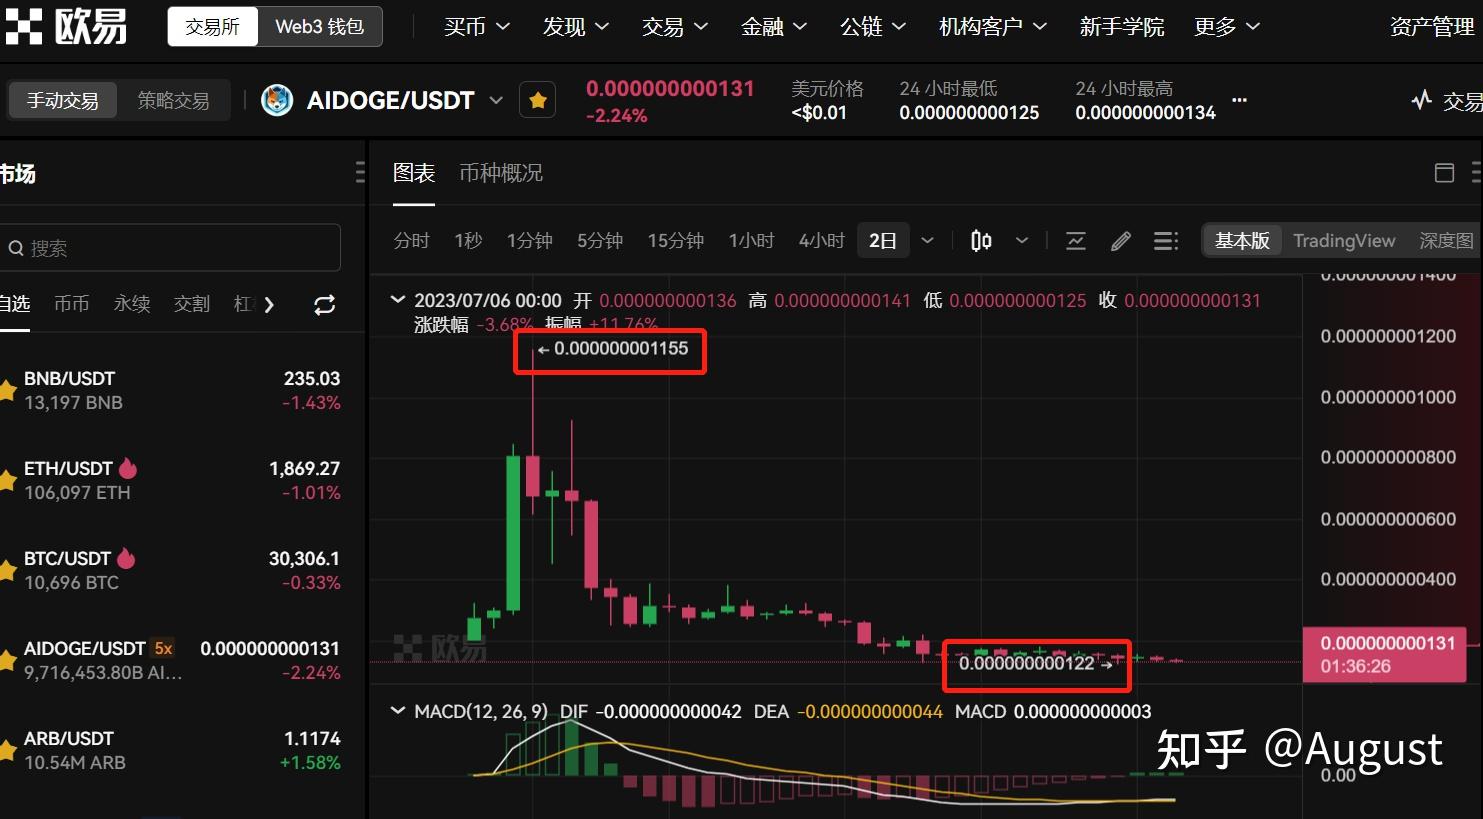1483x819 pixels.
Task: Click the 5x leverage badge
Action: pyautogui.click(x=163, y=649)
